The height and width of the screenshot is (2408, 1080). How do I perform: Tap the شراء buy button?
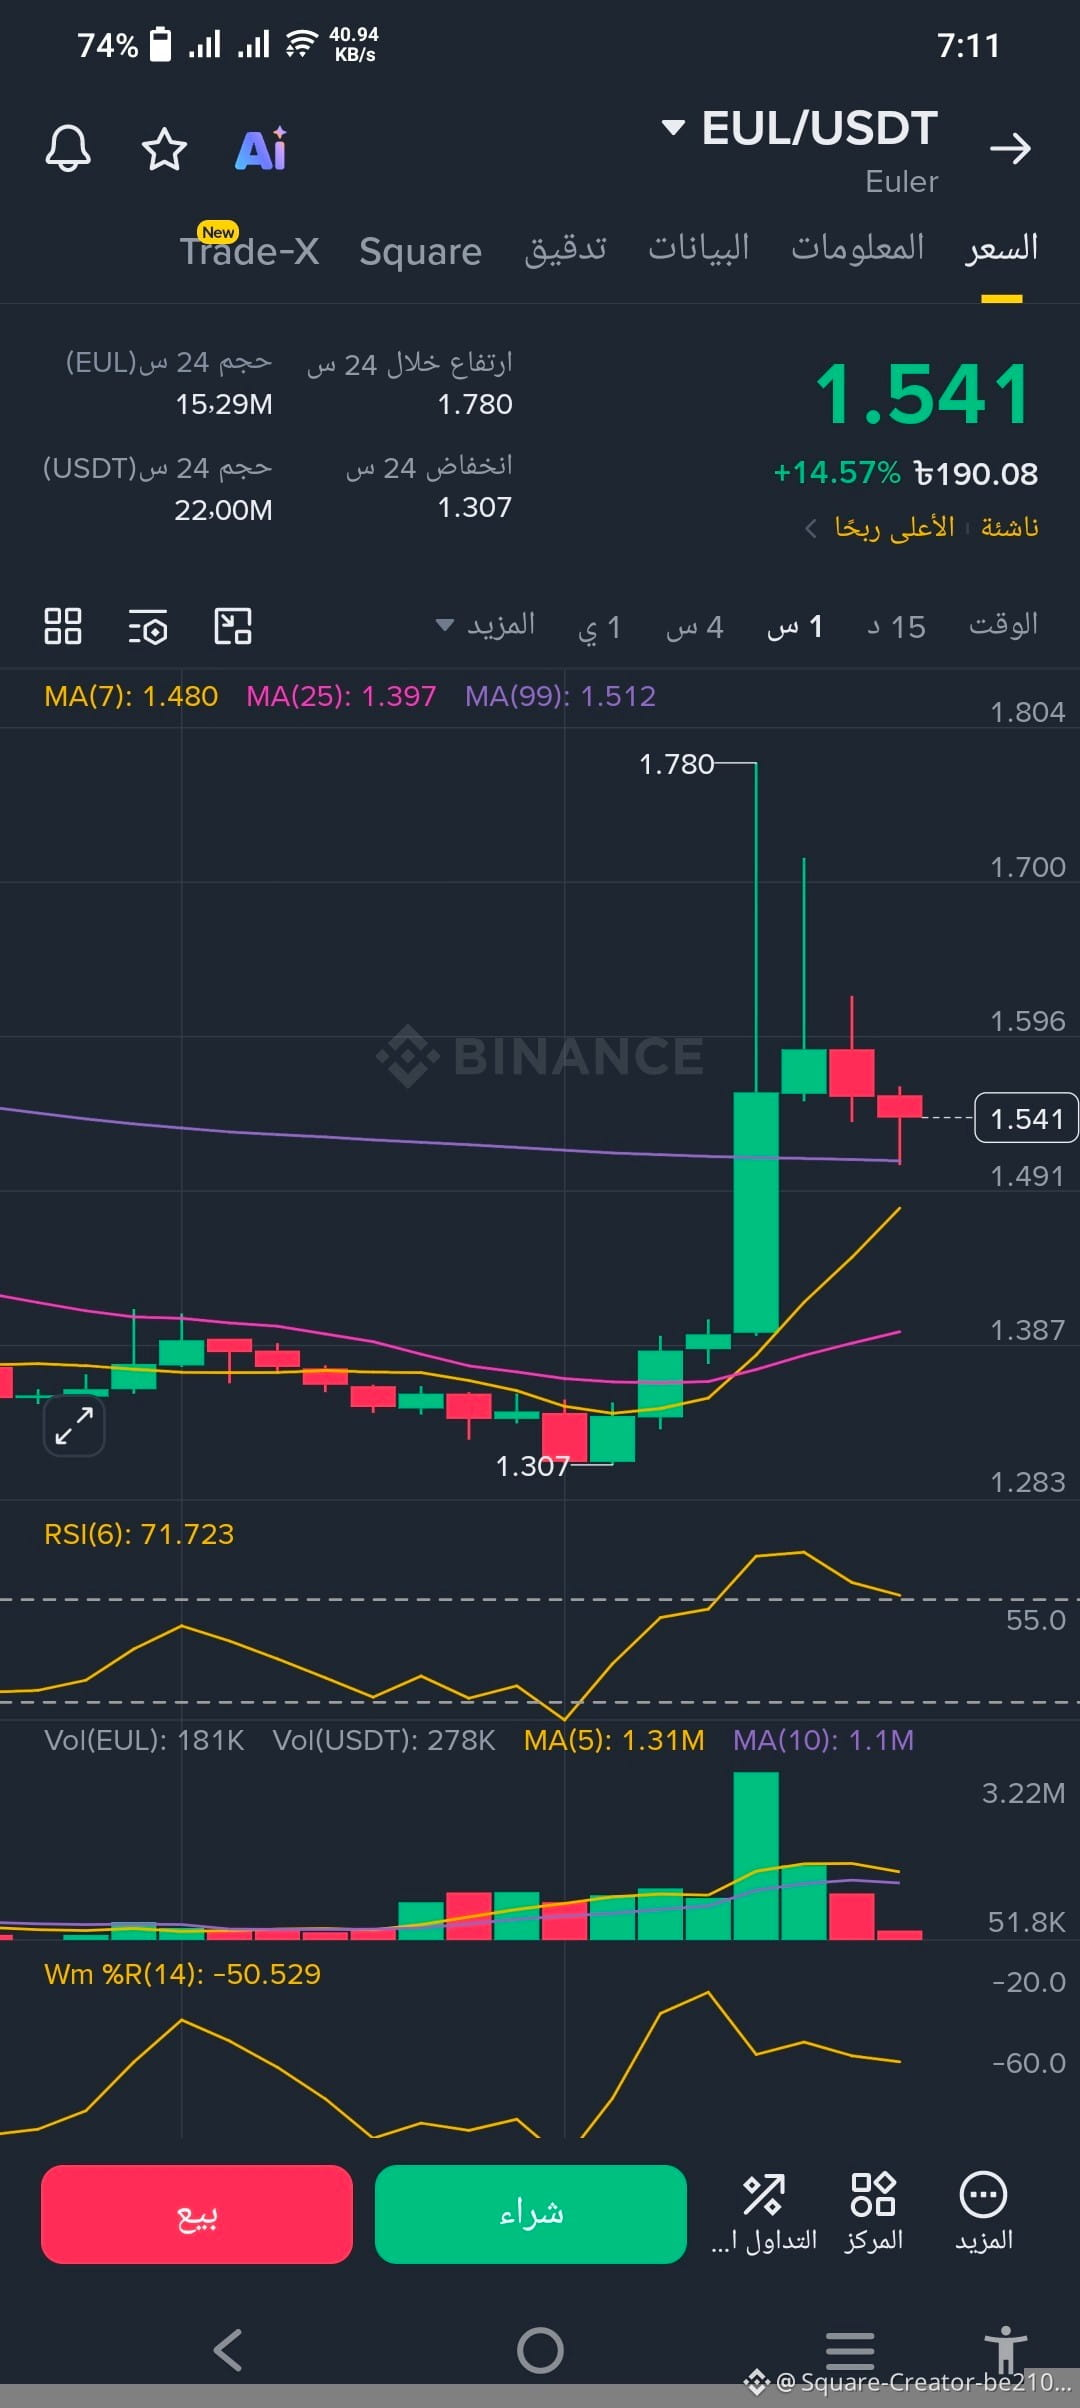point(531,2214)
